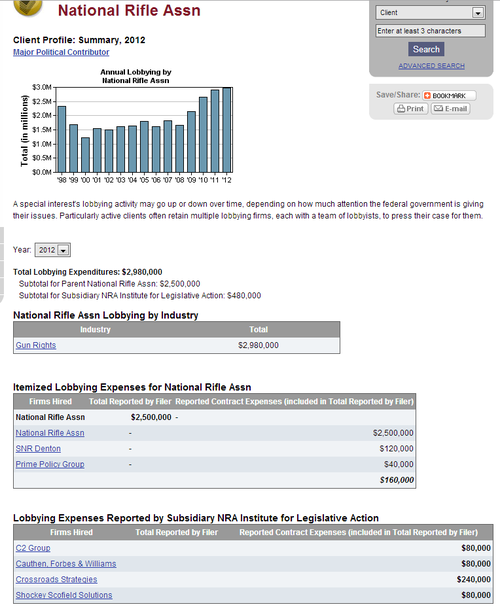Open the Gun Rights industry link
The image size is (500, 611).
tap(36, 345)
